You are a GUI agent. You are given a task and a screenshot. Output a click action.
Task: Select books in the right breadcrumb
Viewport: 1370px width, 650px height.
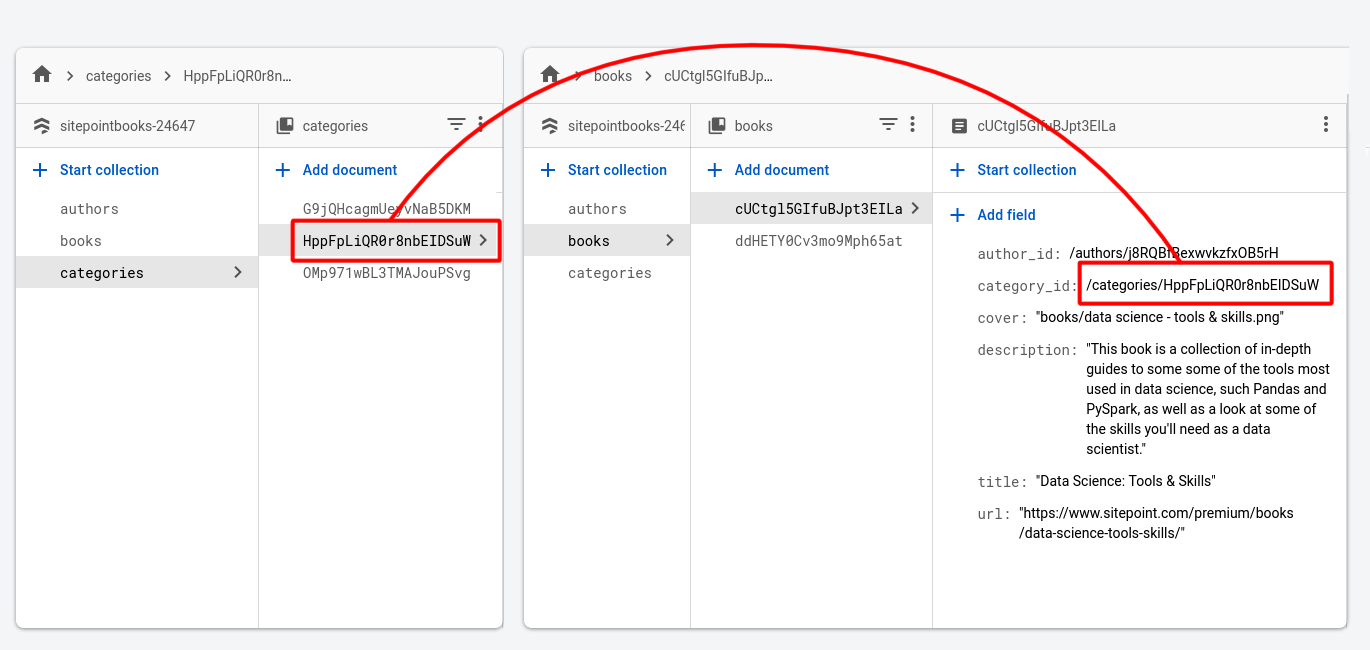(x=613, y=76)
